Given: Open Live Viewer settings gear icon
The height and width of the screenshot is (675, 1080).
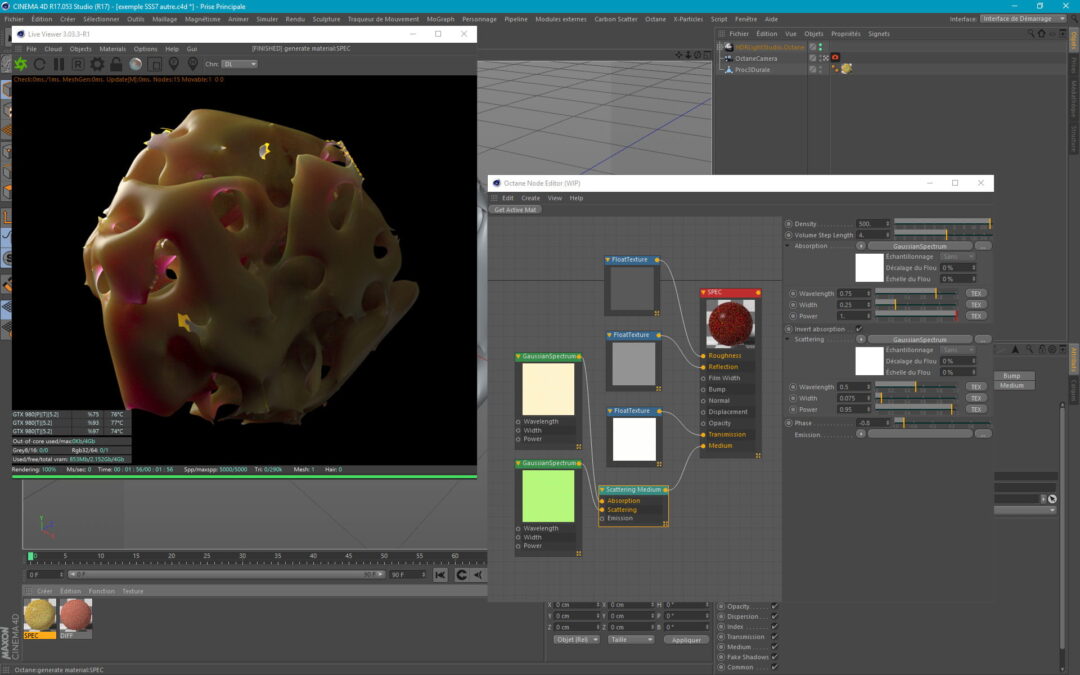Looking at the screenshot, I should click(x=97, y=64).
